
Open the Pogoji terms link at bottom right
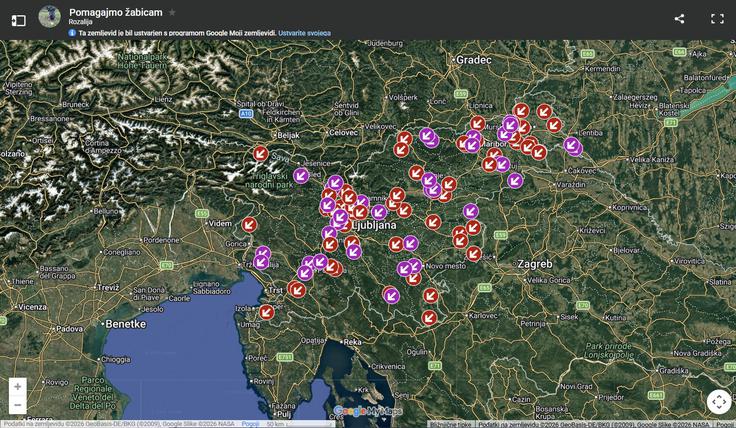[724, 424]
